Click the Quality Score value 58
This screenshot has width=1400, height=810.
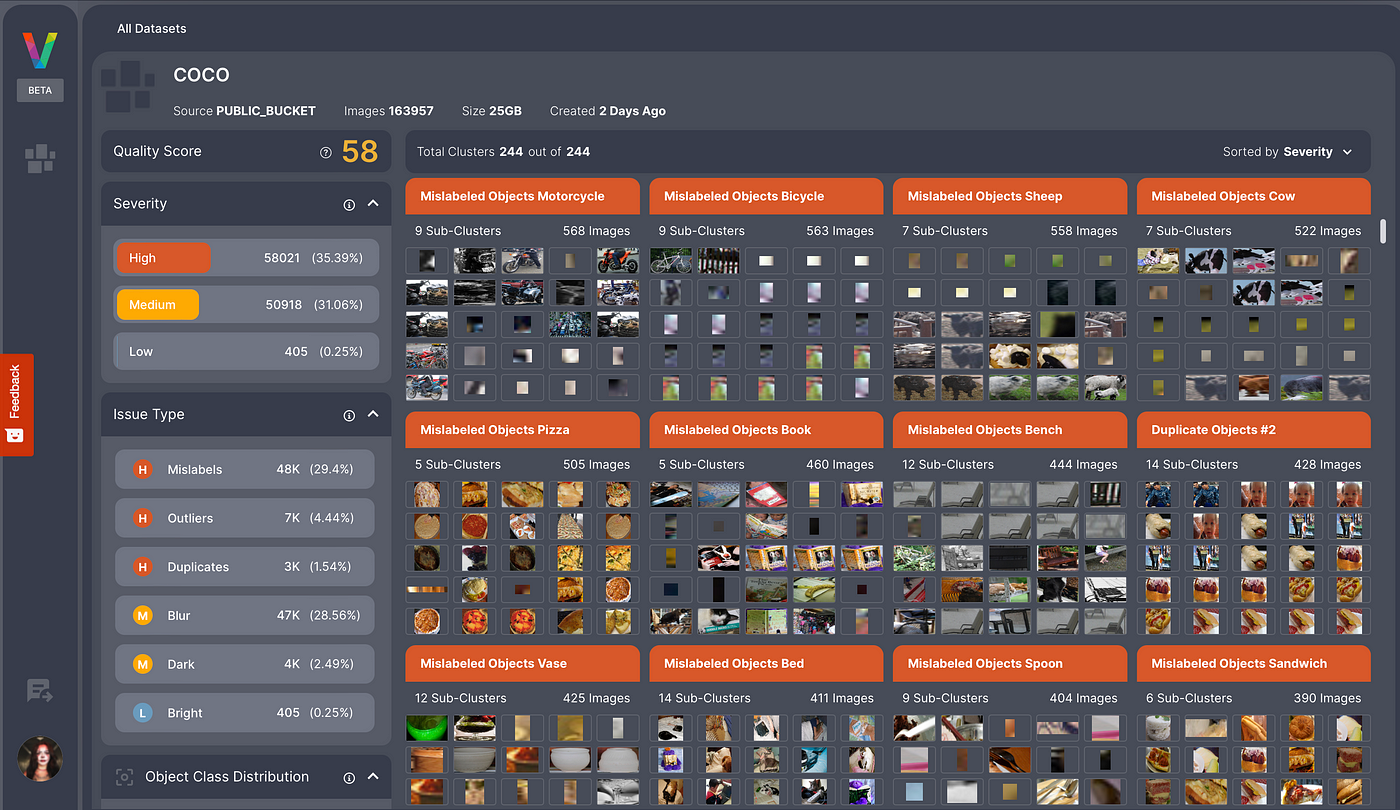[360, 151]
